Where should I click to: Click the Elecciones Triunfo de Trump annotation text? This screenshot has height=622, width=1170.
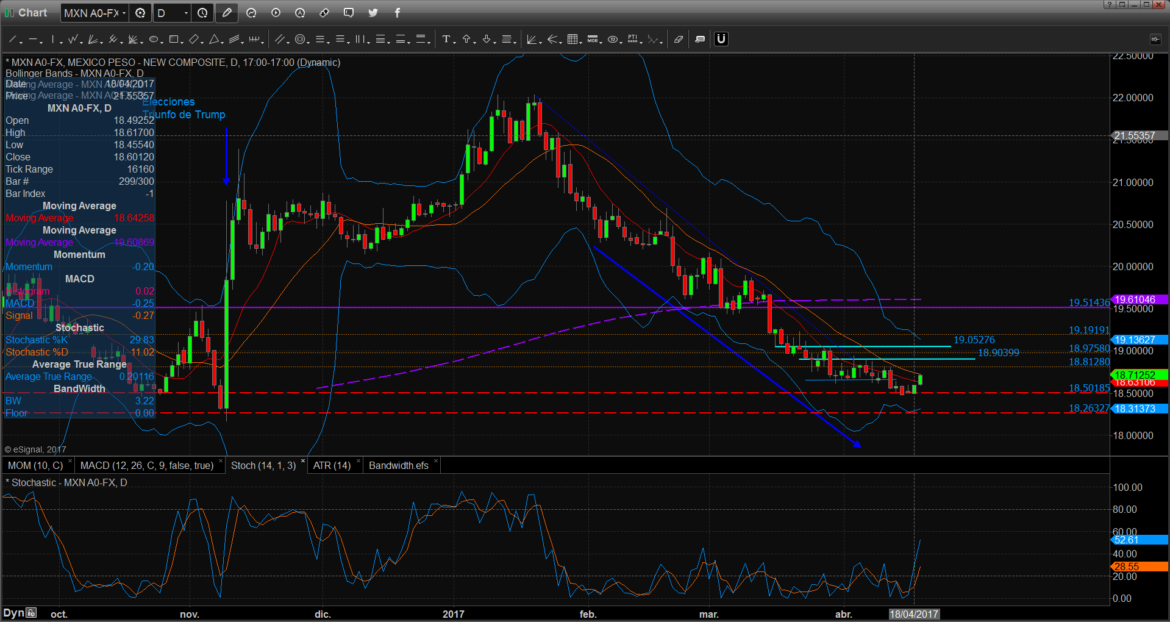[x=184, y=108]
